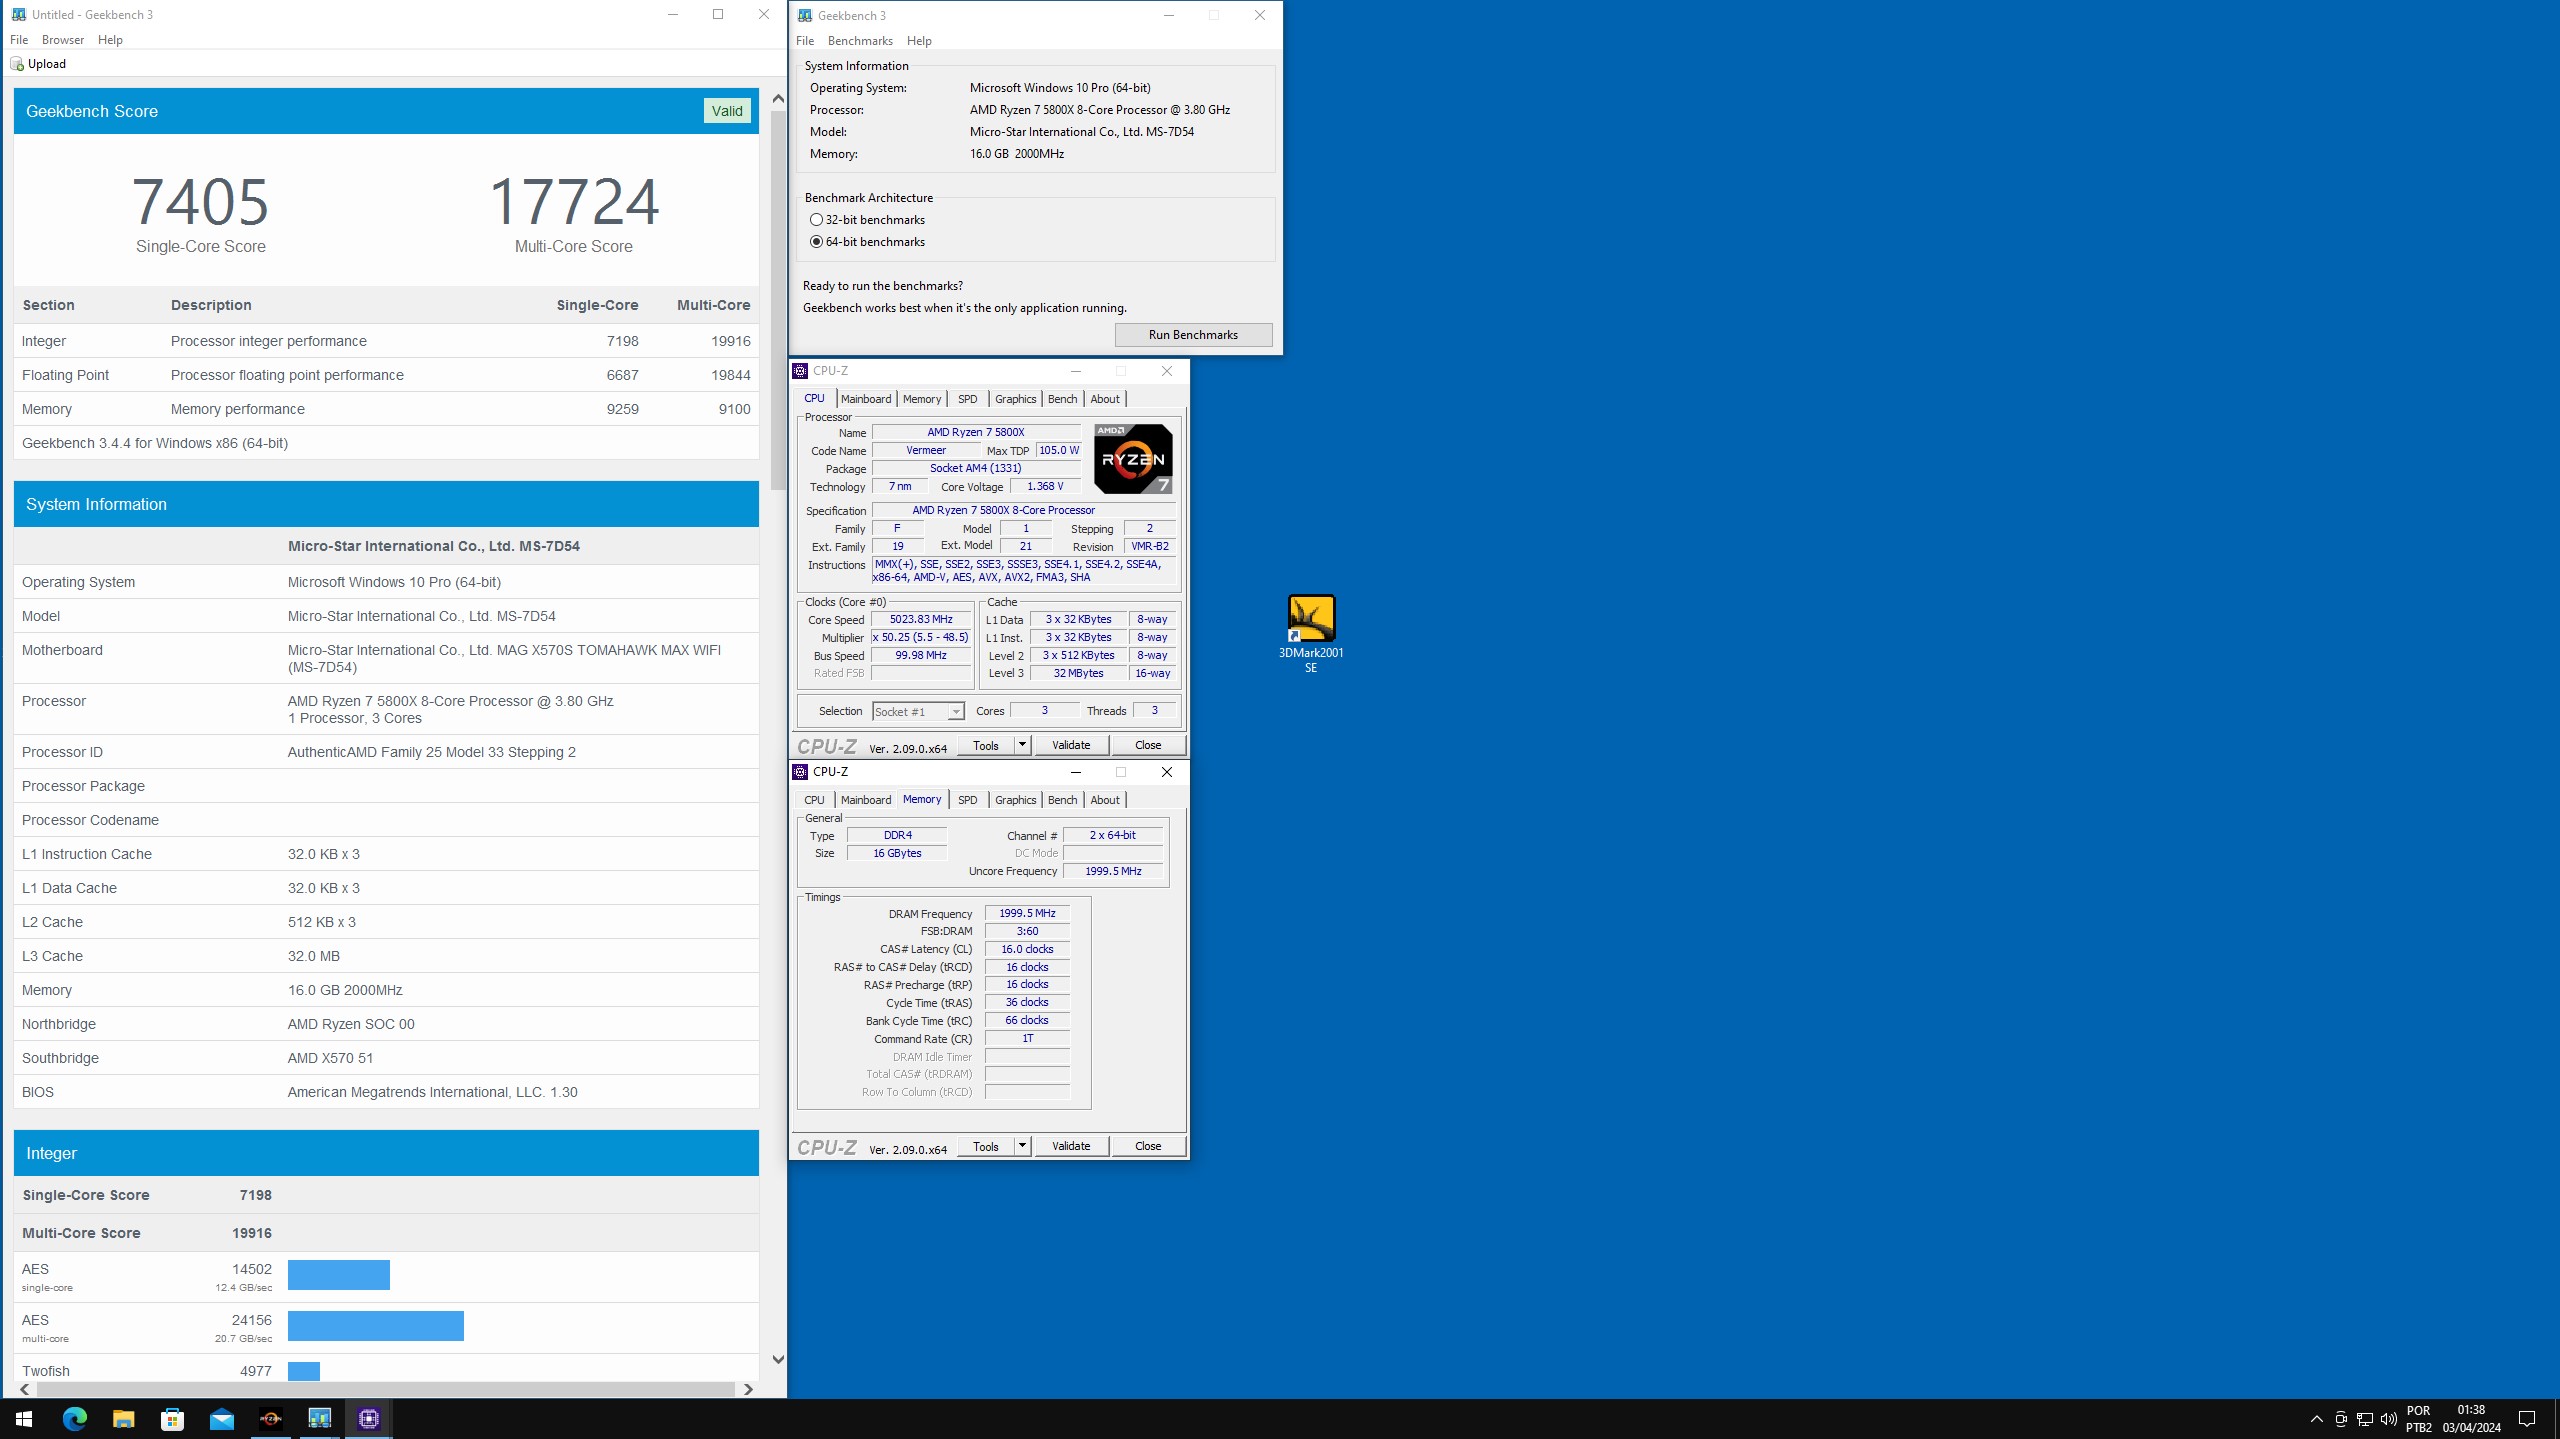Screen dimensions: 2560x1439
Task: Click the Meet Now tray icon
Action: point(2341,1419)
